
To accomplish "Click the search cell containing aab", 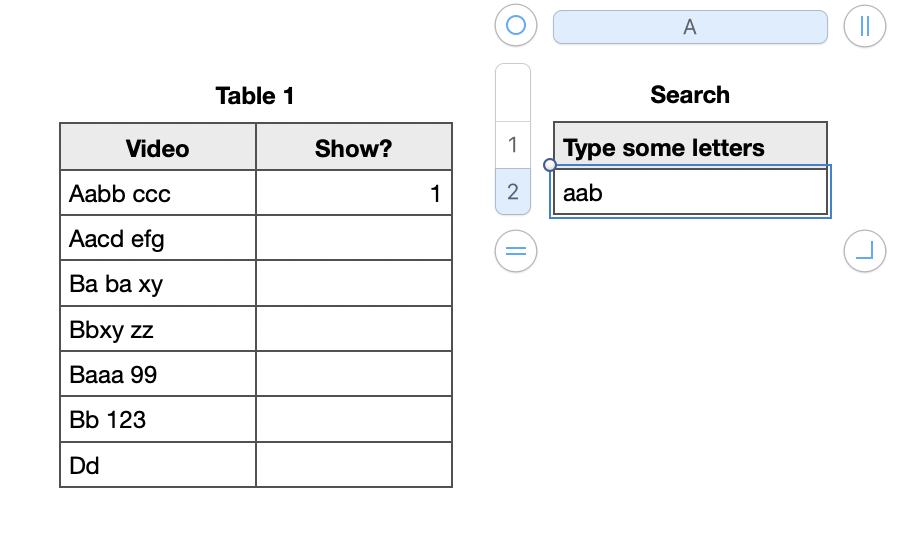I will (690, 192).
